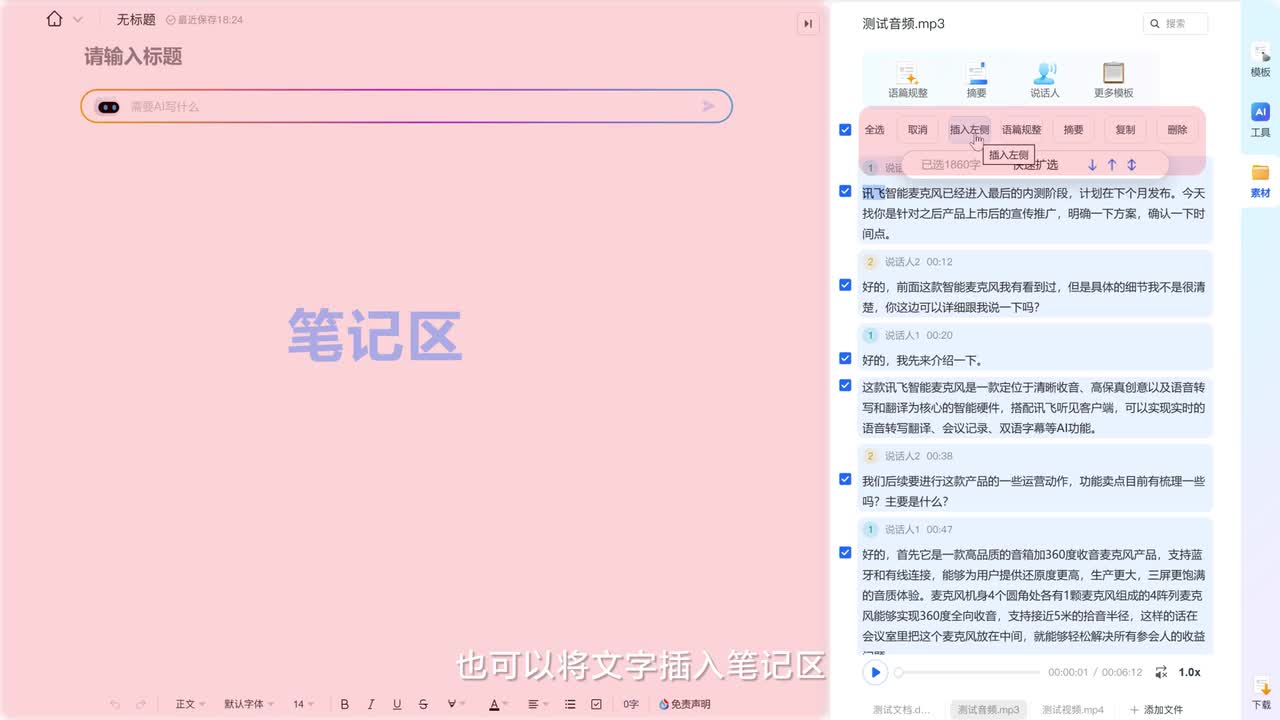Collapse the right panel with arrow icon
This screenshot has width=1280, height=720.
[x=808, y=24]
